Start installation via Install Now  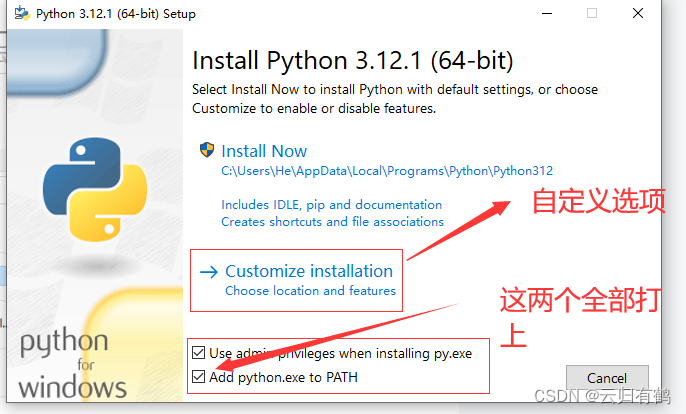(264, 151)
